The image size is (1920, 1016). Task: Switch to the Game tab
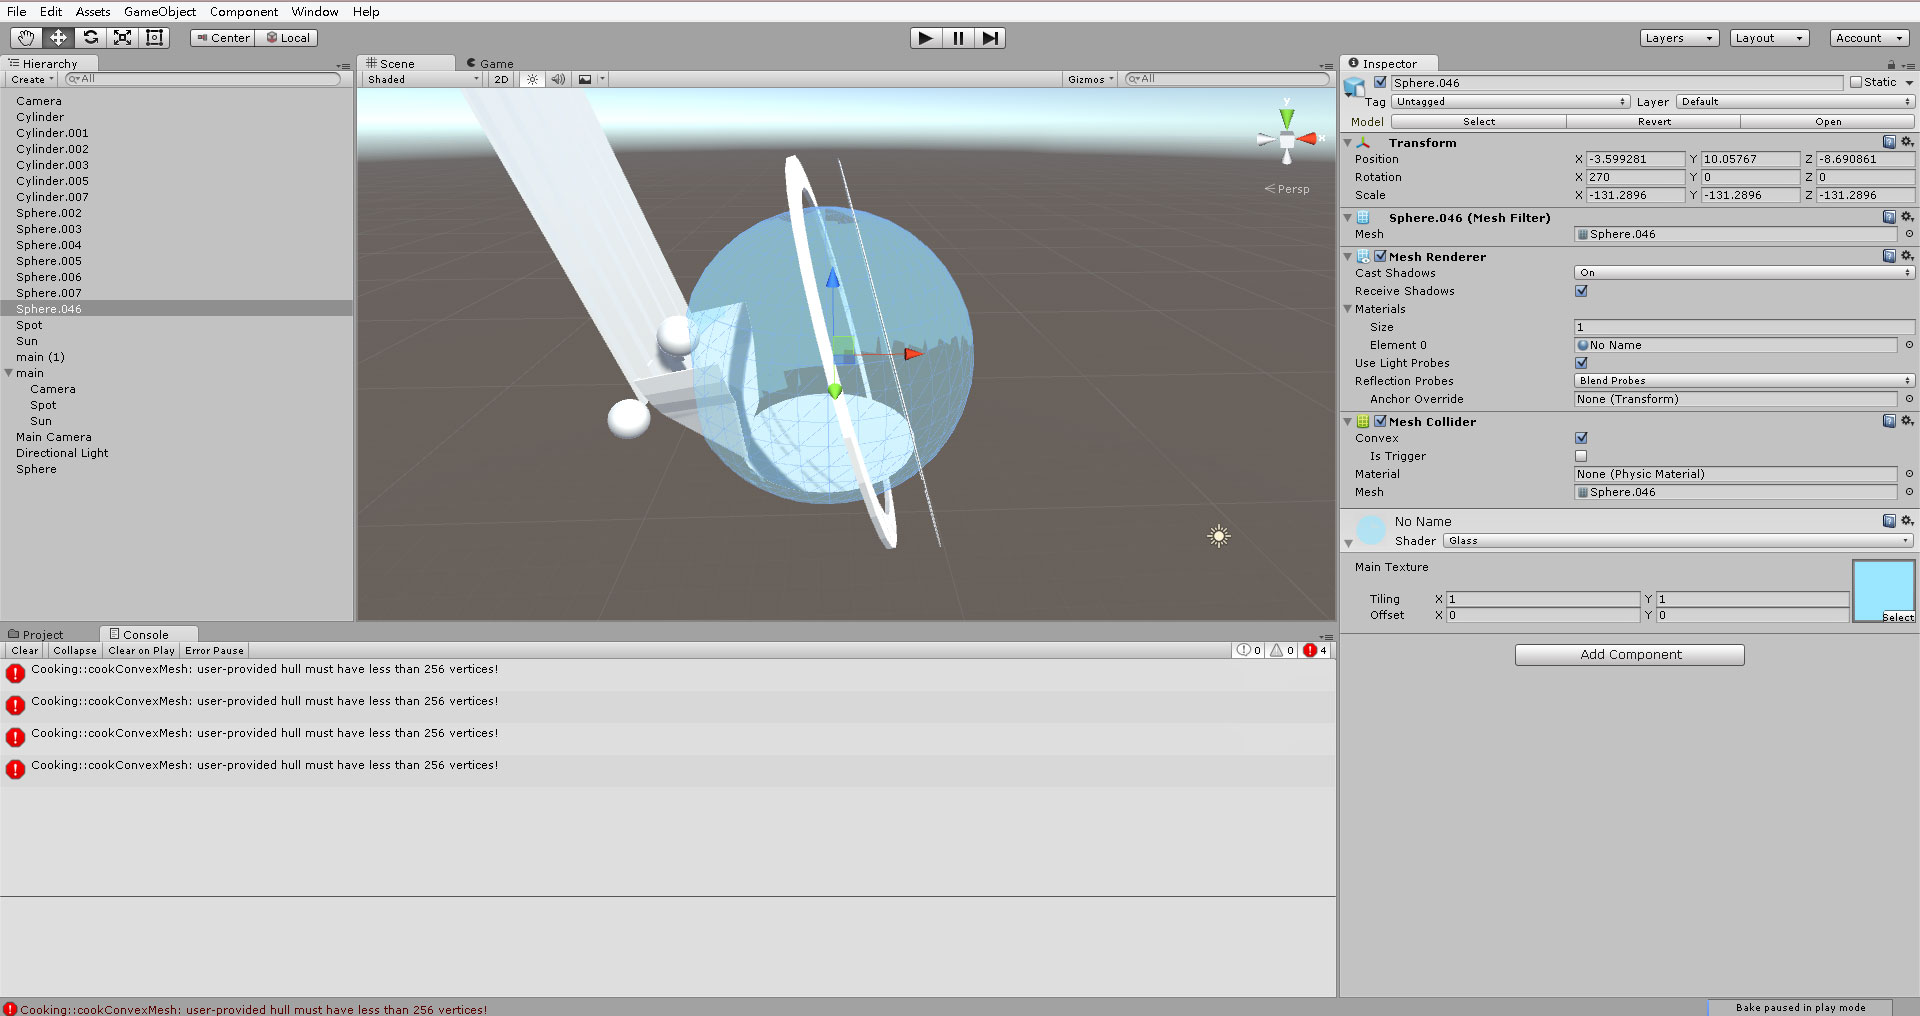click(490, 63)
